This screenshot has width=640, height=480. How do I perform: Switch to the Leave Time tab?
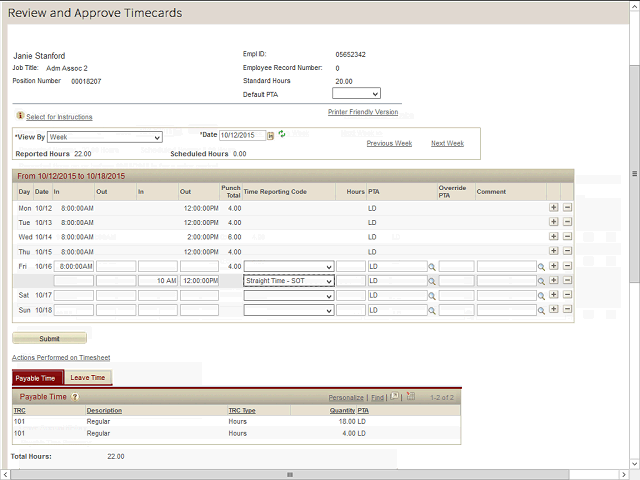tap(87, 377)
